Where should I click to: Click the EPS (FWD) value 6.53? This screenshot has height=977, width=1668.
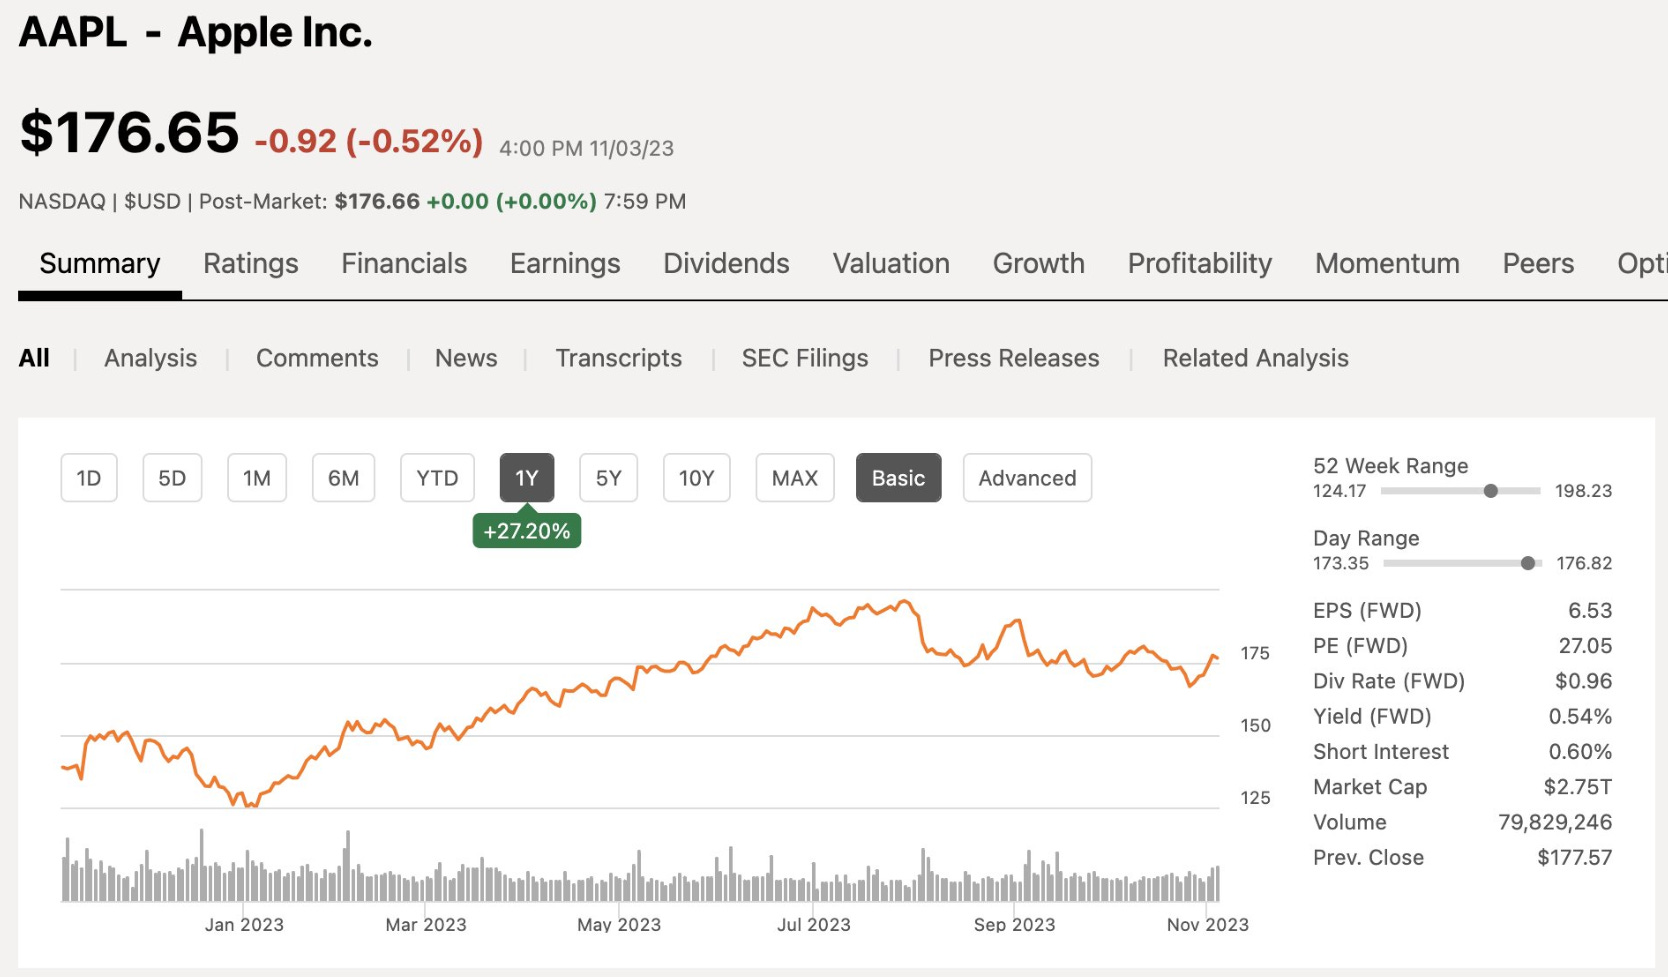coord(1590,610)
